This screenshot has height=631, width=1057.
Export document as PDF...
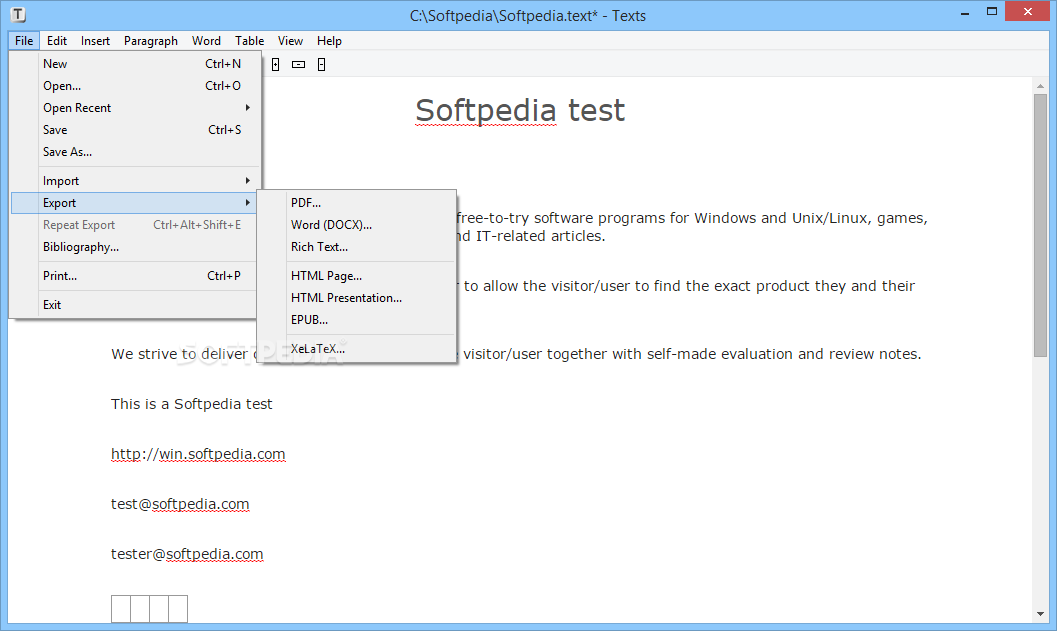click(x=357, y=202)
